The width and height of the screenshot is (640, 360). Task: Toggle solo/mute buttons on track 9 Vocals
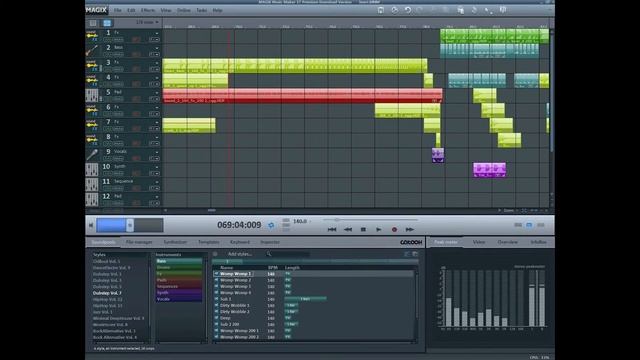pos(113,158)
